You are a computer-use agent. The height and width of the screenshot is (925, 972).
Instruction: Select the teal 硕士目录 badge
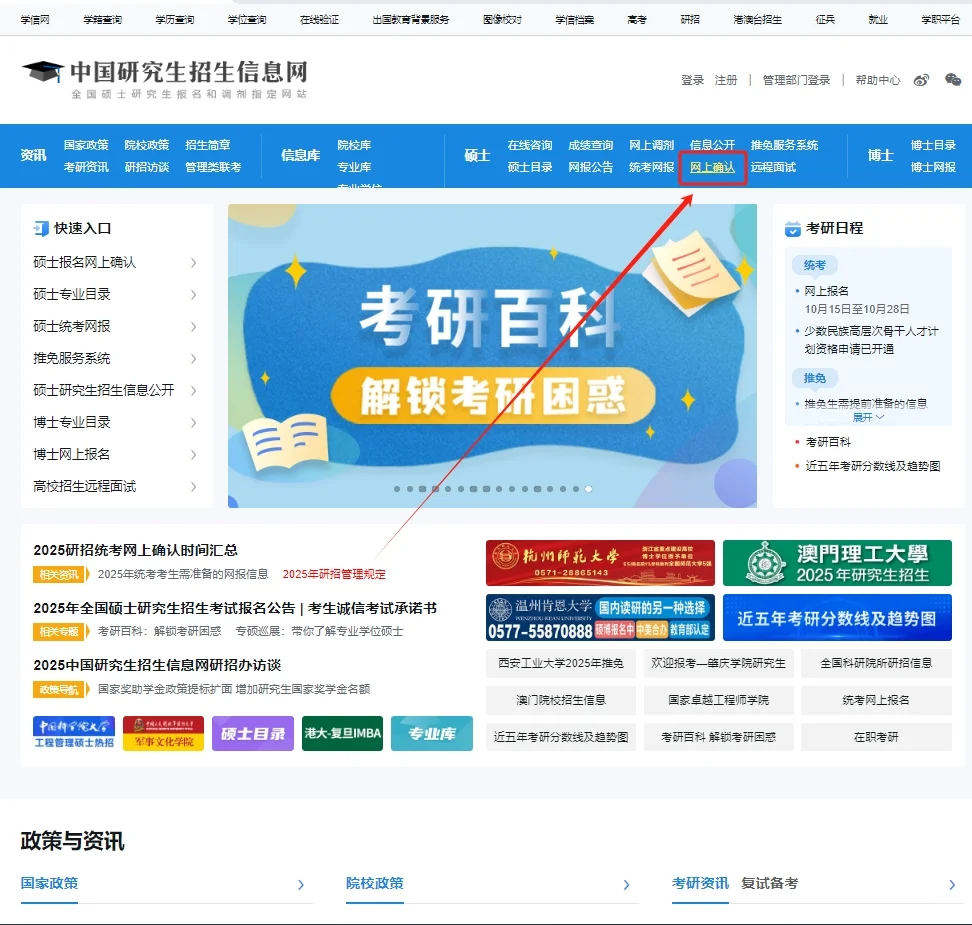pos(253,733)
